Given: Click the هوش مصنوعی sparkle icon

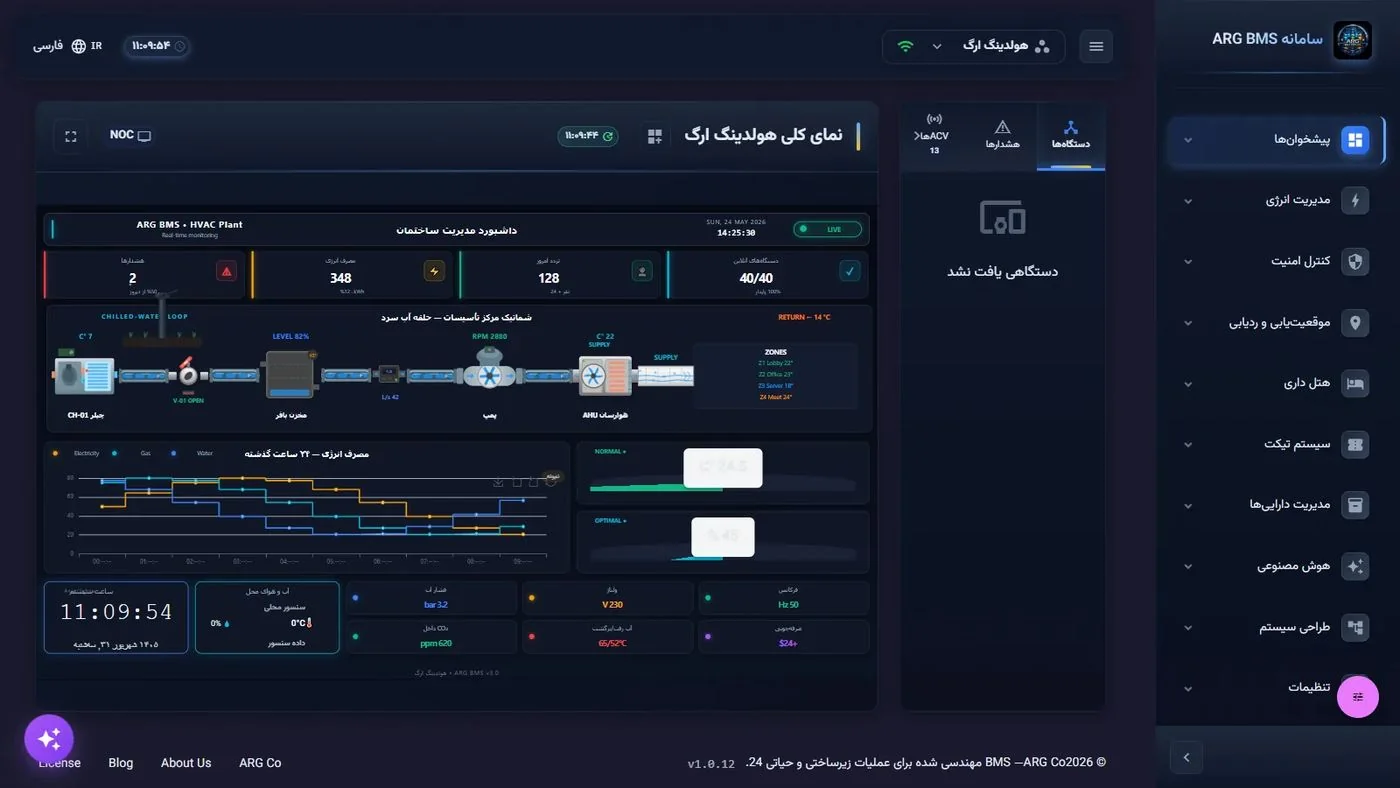Looking at the screenshot, I should click(x=1355, y=566).
